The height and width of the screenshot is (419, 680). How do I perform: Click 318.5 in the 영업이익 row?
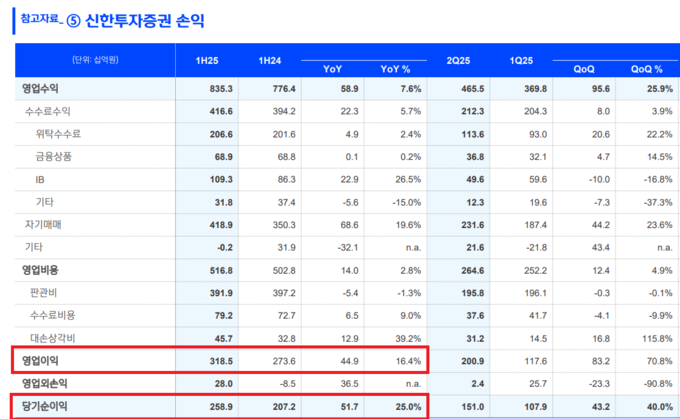tap(221, 361)
